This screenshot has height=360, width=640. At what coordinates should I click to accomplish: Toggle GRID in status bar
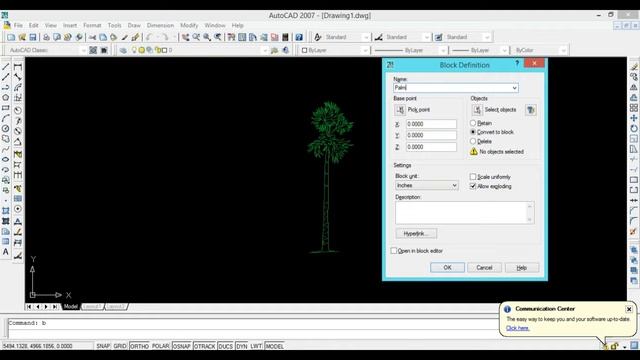click(120, 346)
